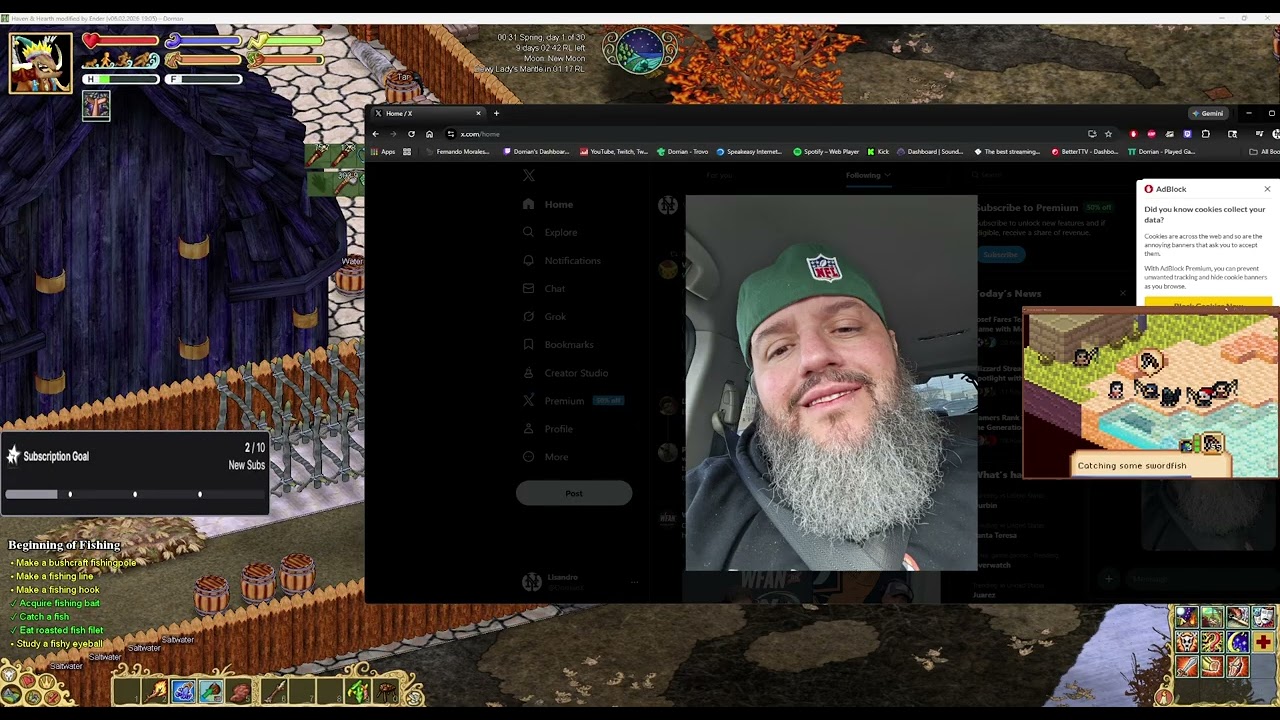The image size is (1280, 720).
Task: Open browser home page button
Action: (429, 134)
